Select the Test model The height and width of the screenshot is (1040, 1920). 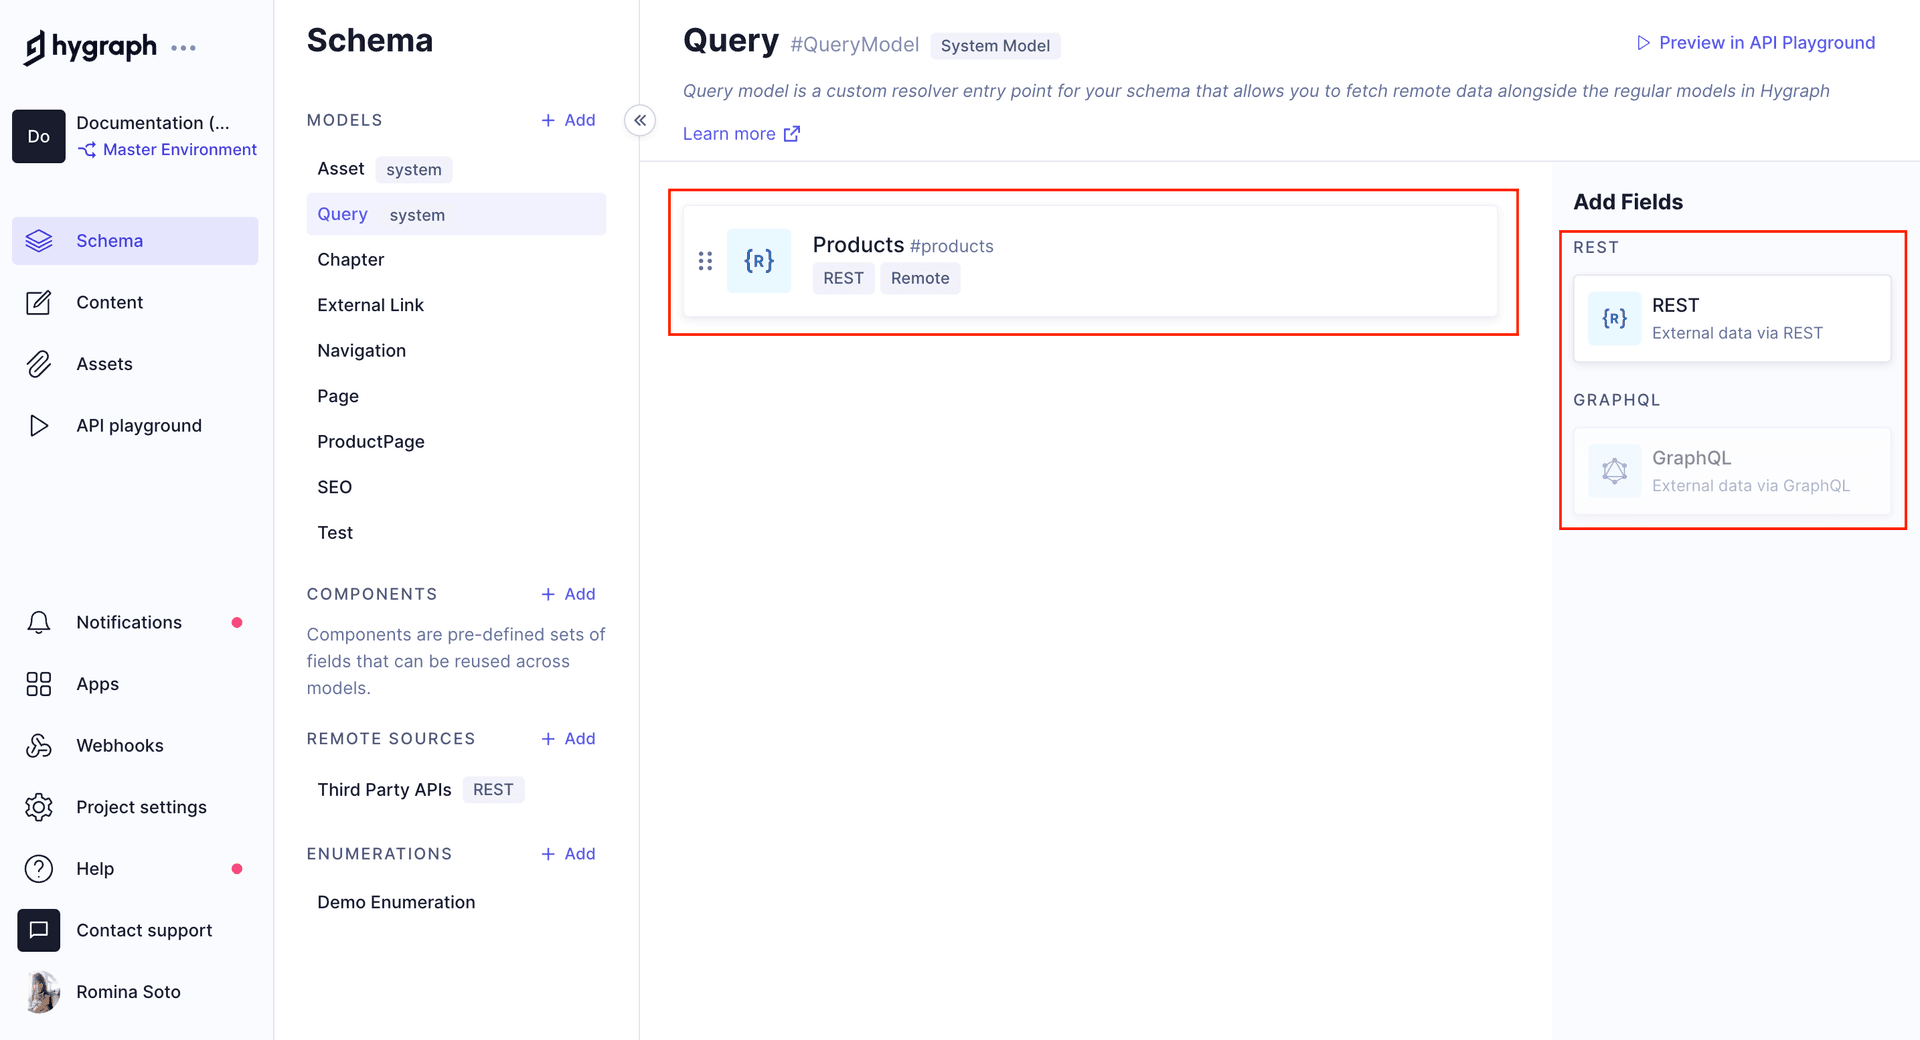456,533
